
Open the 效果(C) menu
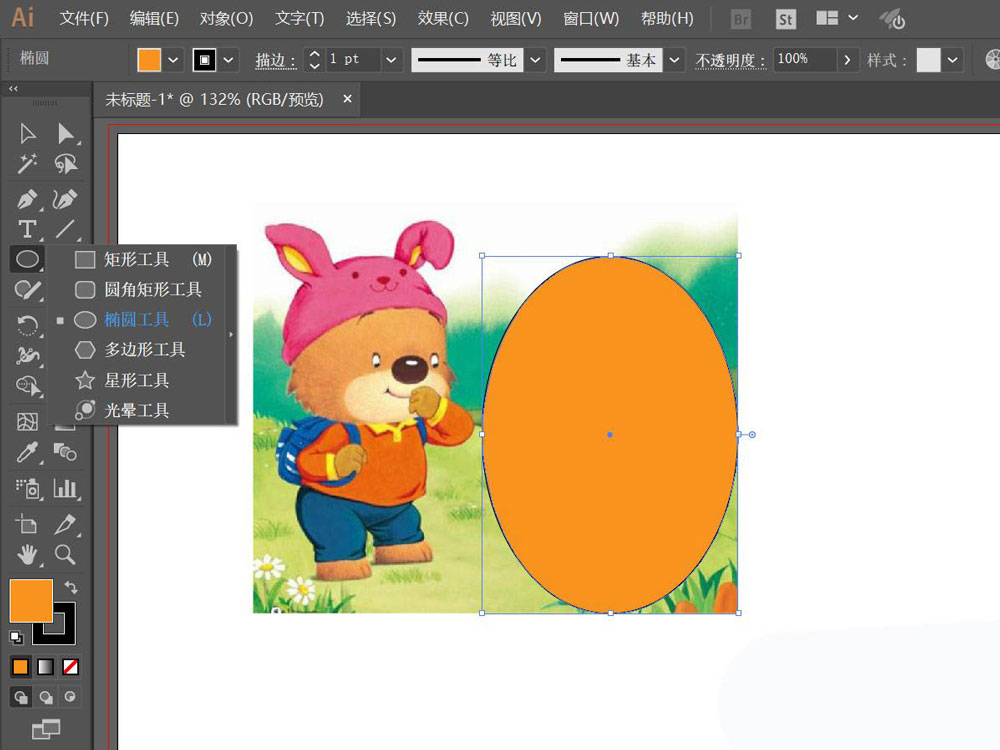coord(443,18)
